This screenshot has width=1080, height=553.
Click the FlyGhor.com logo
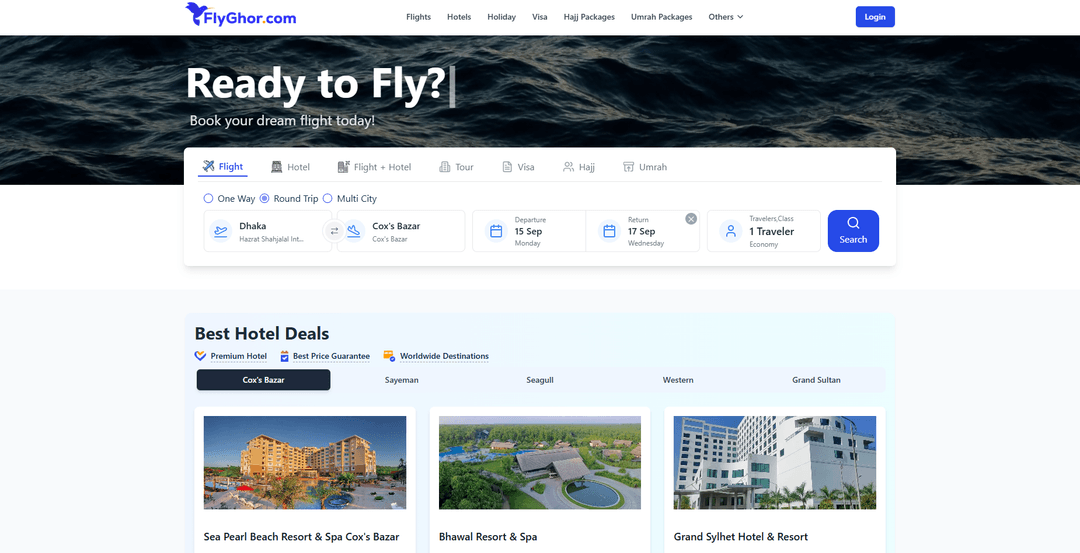240,14
